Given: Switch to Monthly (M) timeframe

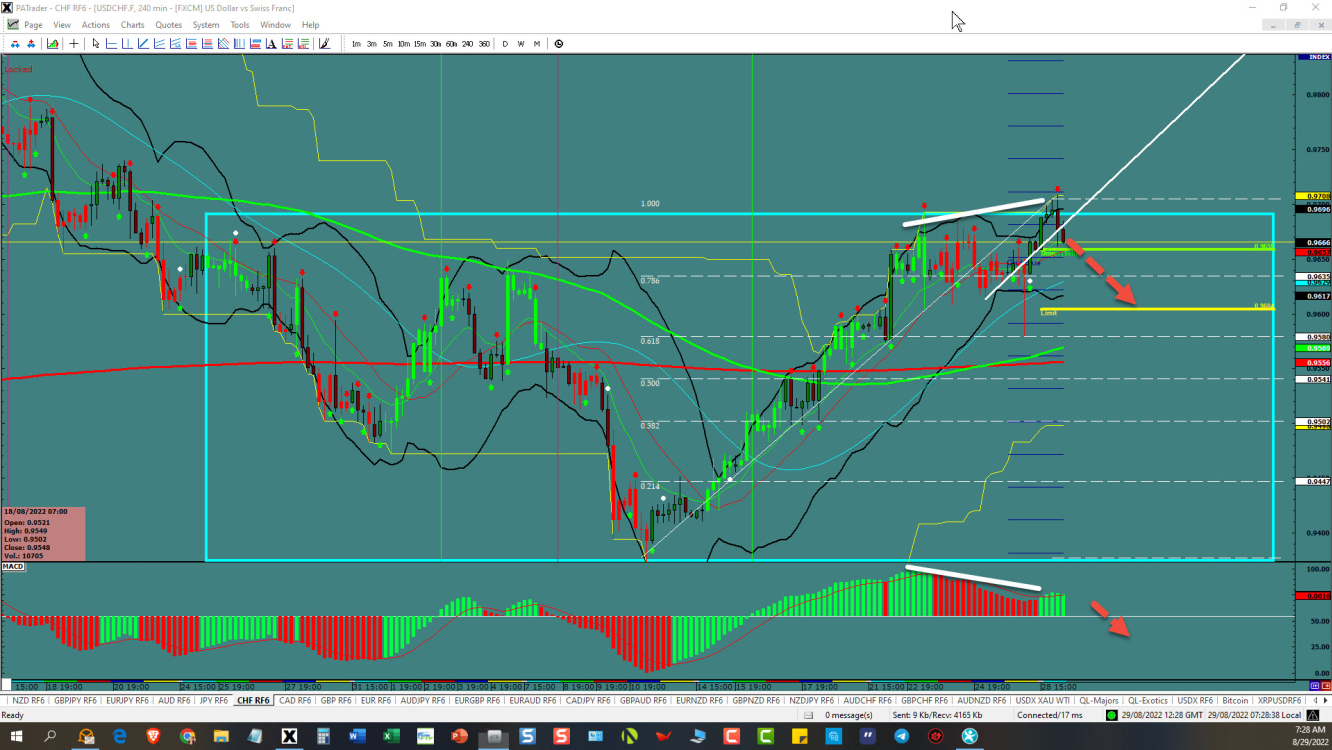Looking at the screenshot, I should pyautogui.click(x=537, y=43).
